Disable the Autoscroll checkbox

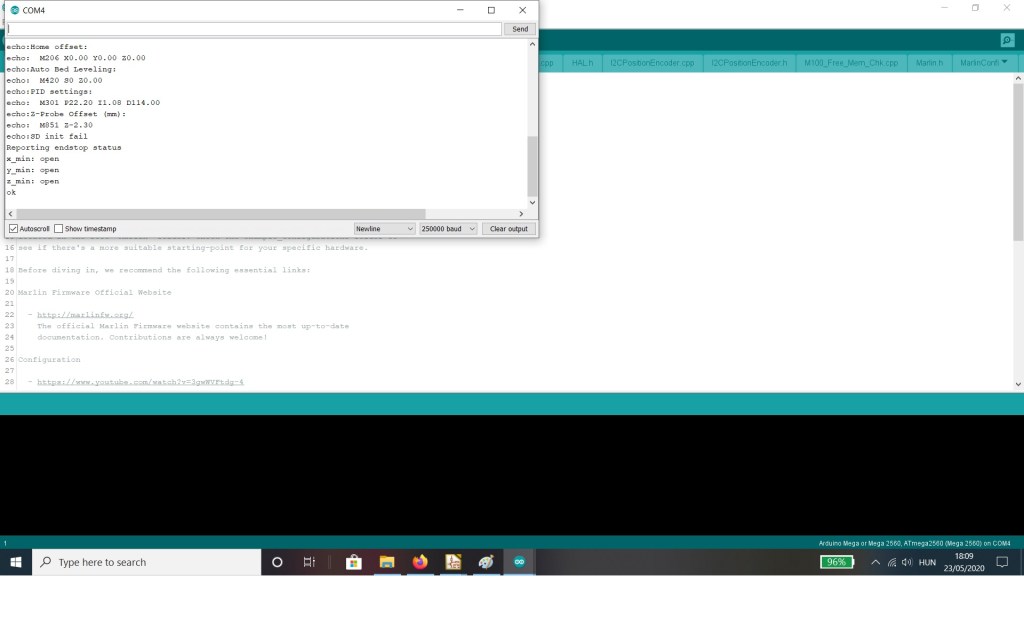click(x=13, y=229)
